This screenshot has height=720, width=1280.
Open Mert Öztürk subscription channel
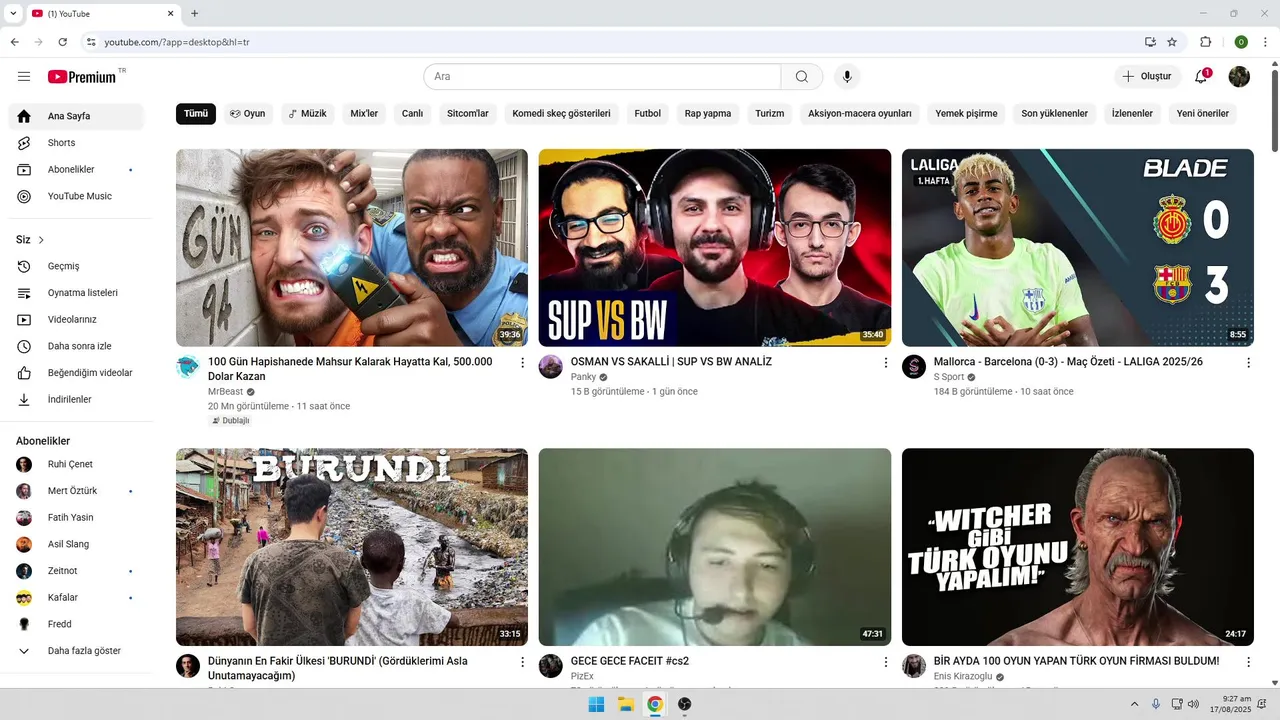(x=76, y=491)
